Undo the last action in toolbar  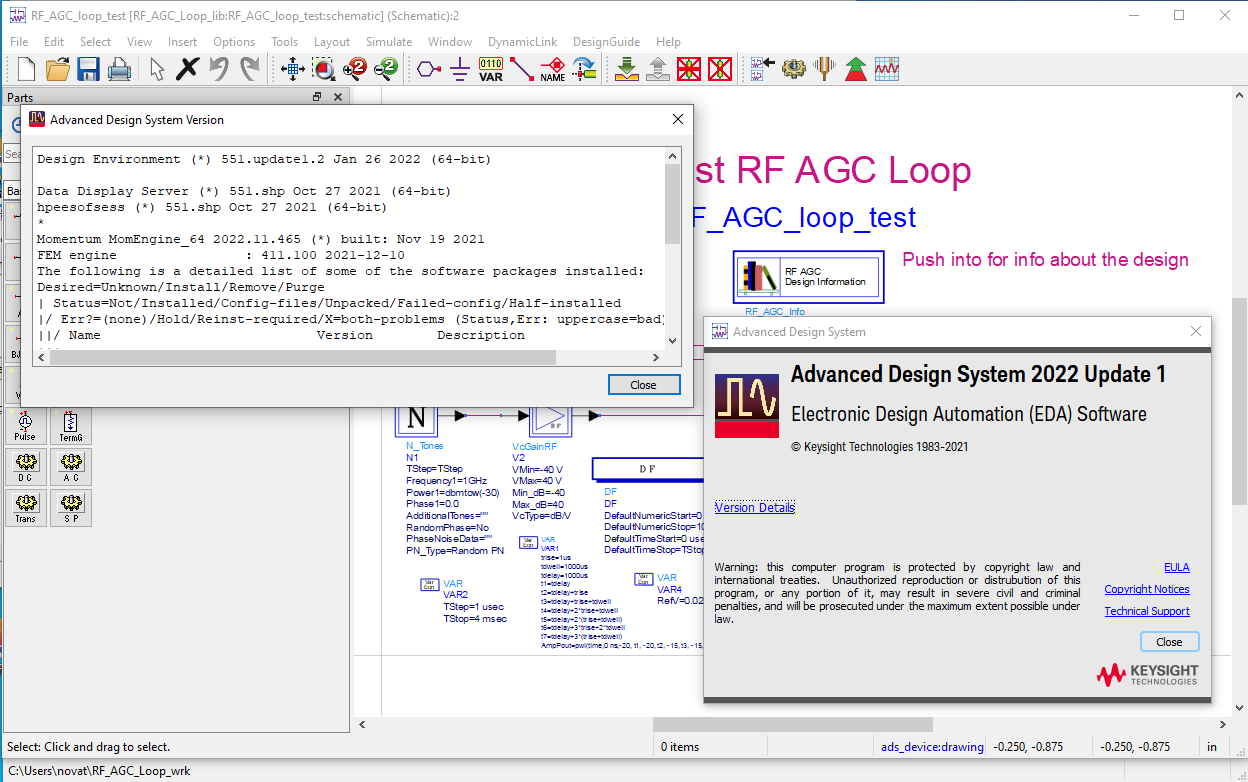point(218,69)
